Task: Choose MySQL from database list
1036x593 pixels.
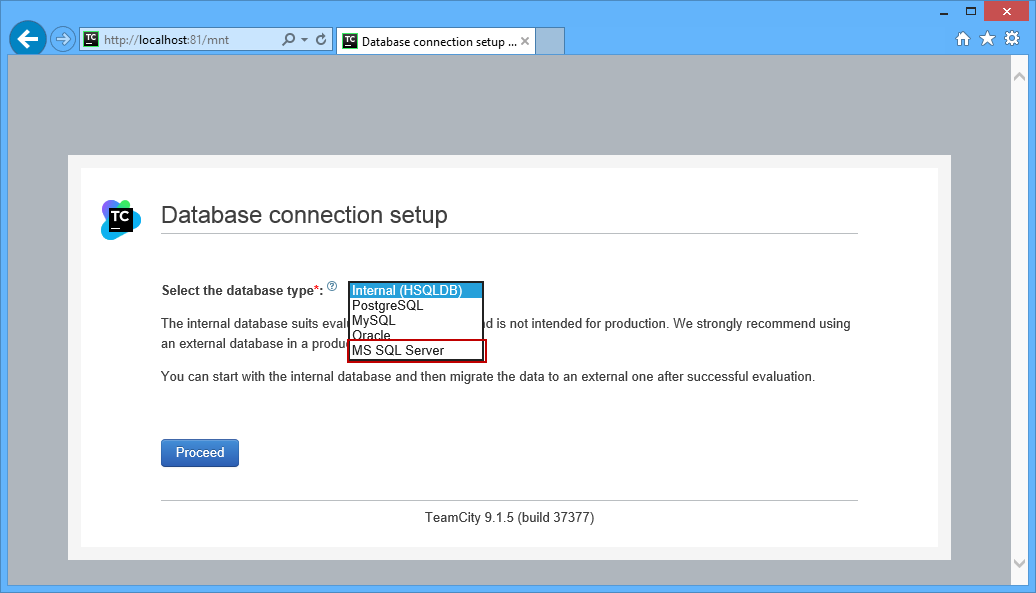Action: tap(416, 320)
